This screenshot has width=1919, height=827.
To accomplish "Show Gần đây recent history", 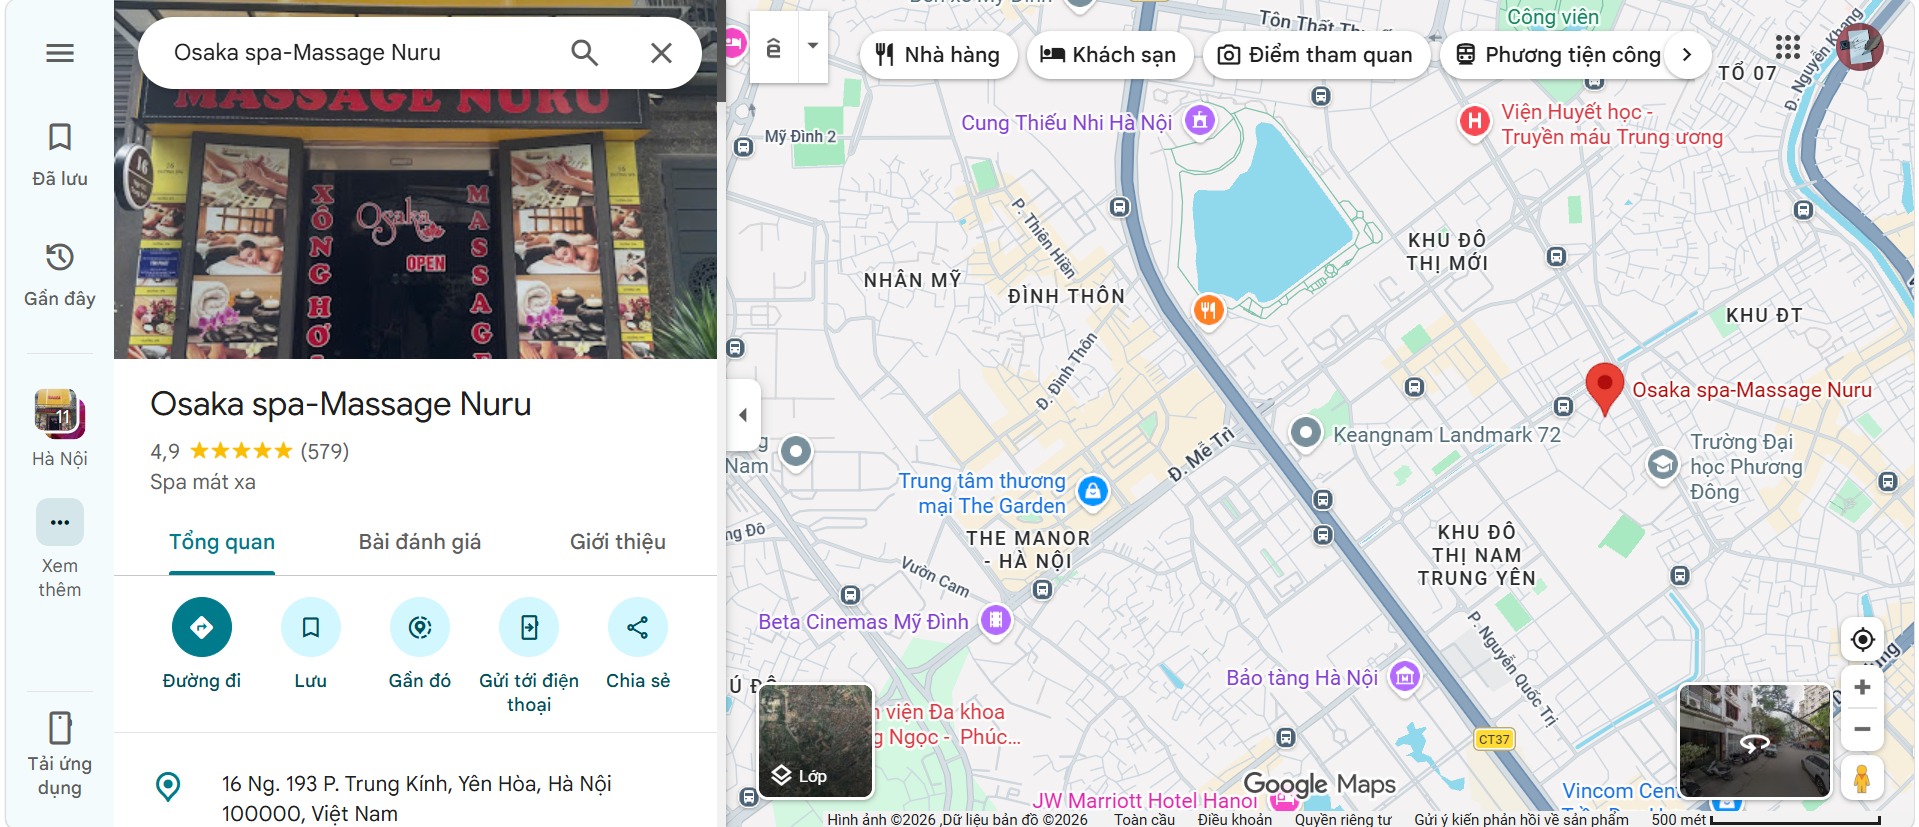I will click(x=60, y=275).
